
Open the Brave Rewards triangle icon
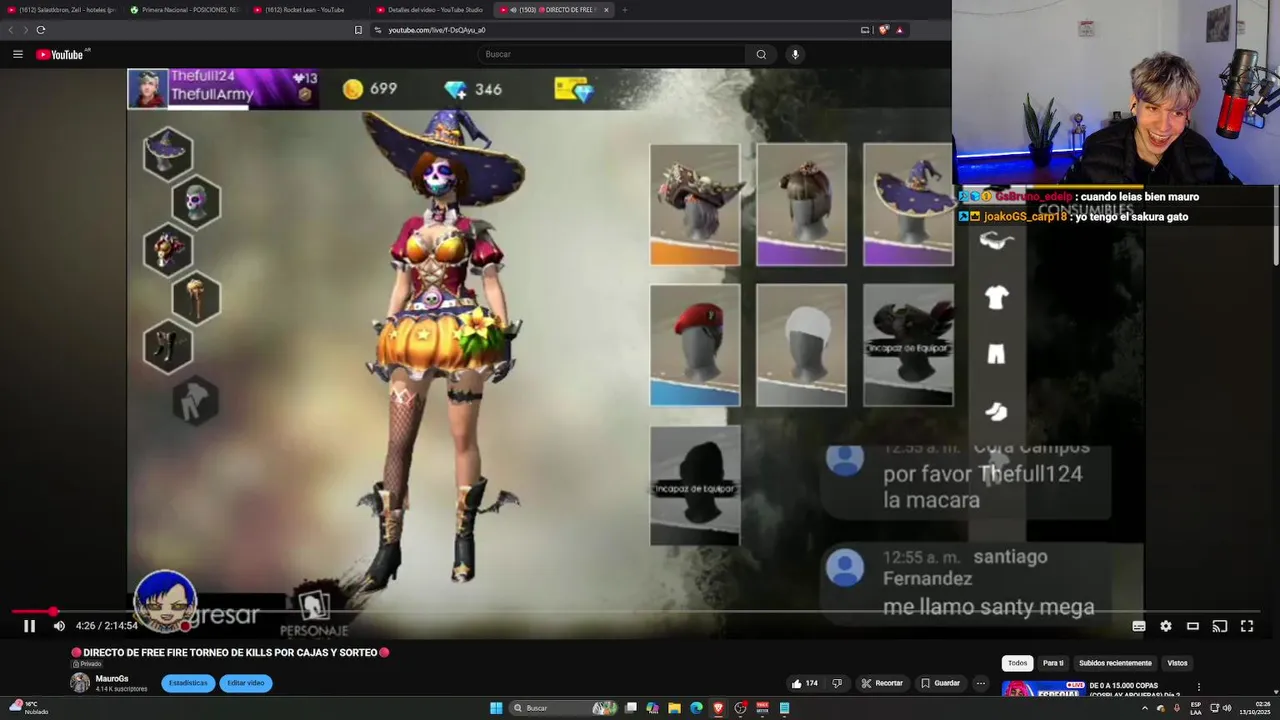point(899,30)
